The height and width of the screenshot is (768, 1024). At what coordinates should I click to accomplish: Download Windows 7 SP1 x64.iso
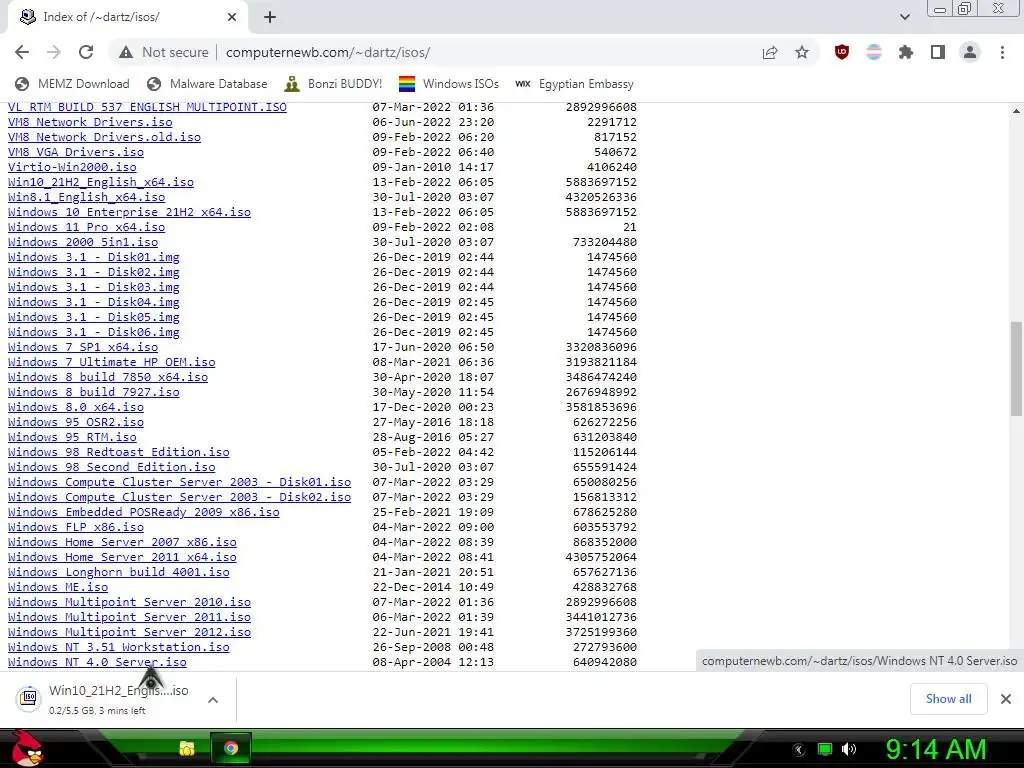[x=83, y=347]
